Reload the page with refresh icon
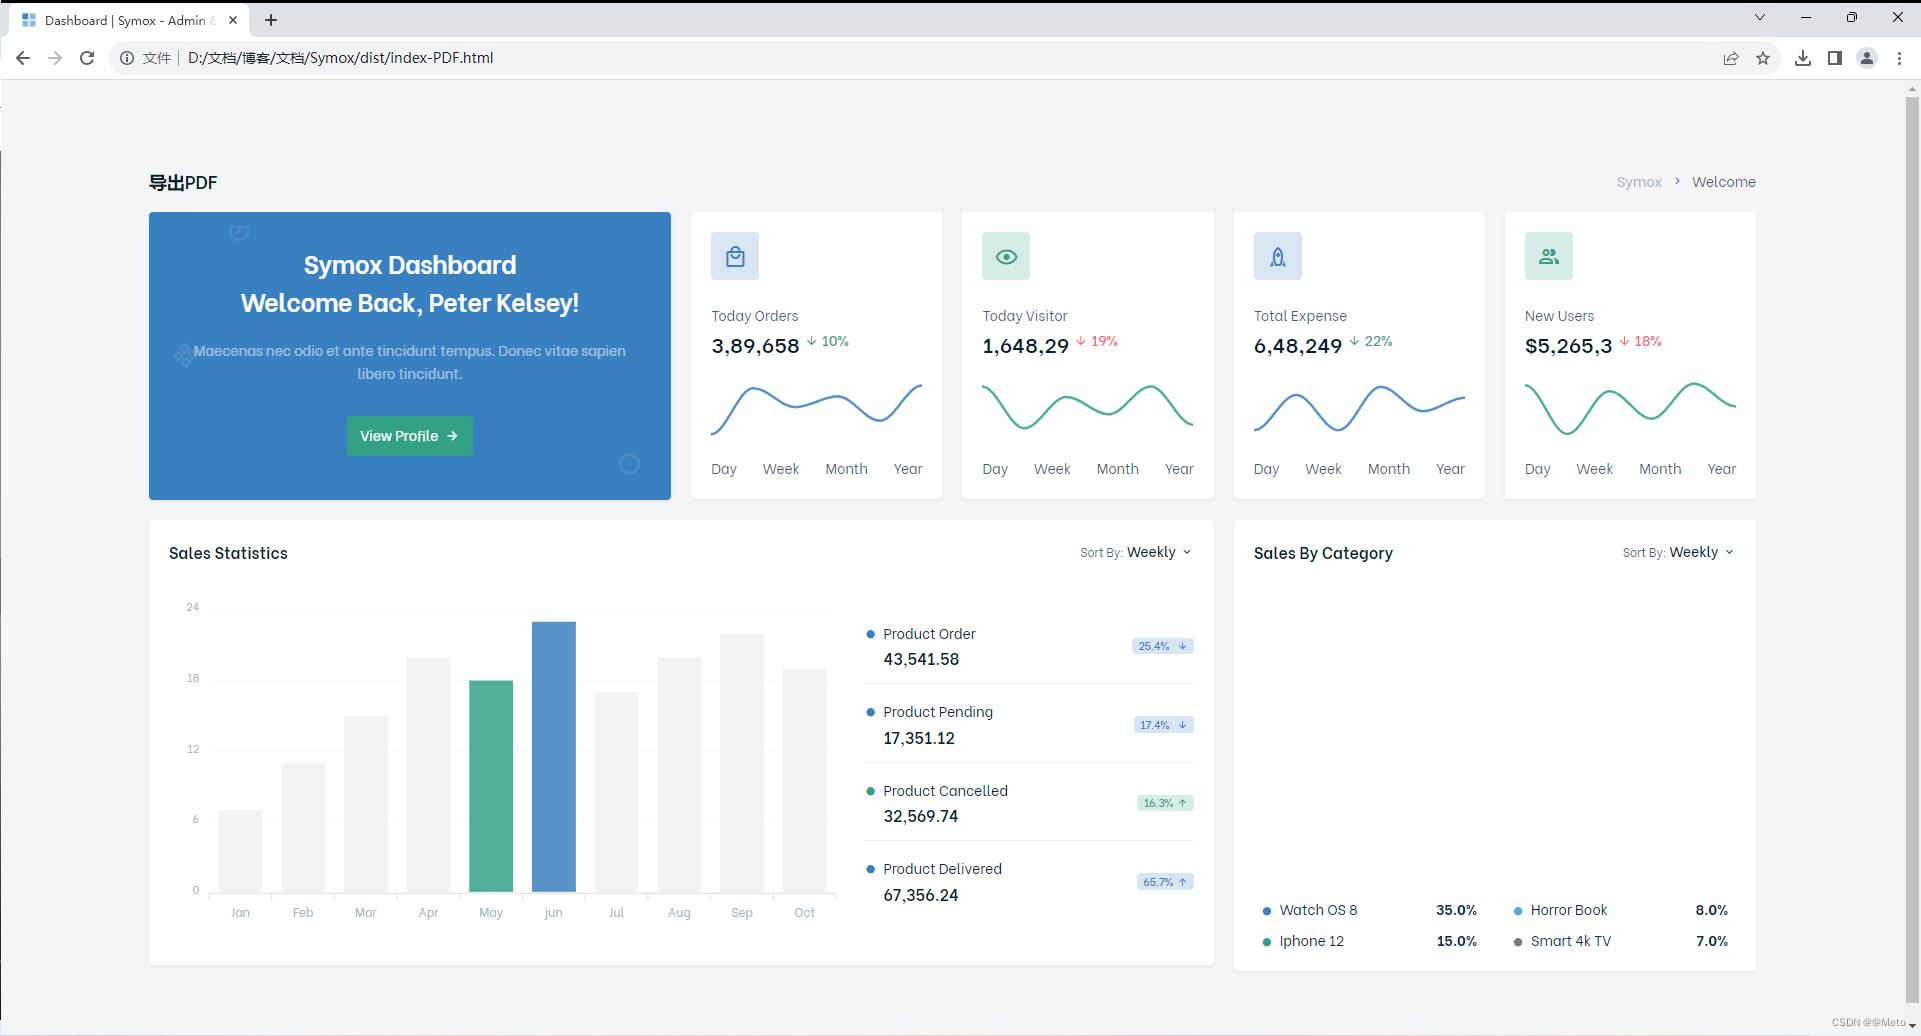 coord(87,58)
